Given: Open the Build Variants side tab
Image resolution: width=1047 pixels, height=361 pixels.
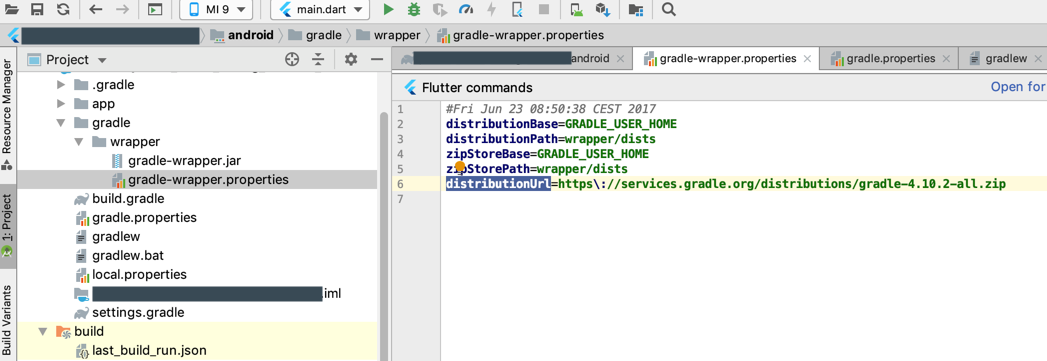Looking at the screenshot, I should [7, 319].
